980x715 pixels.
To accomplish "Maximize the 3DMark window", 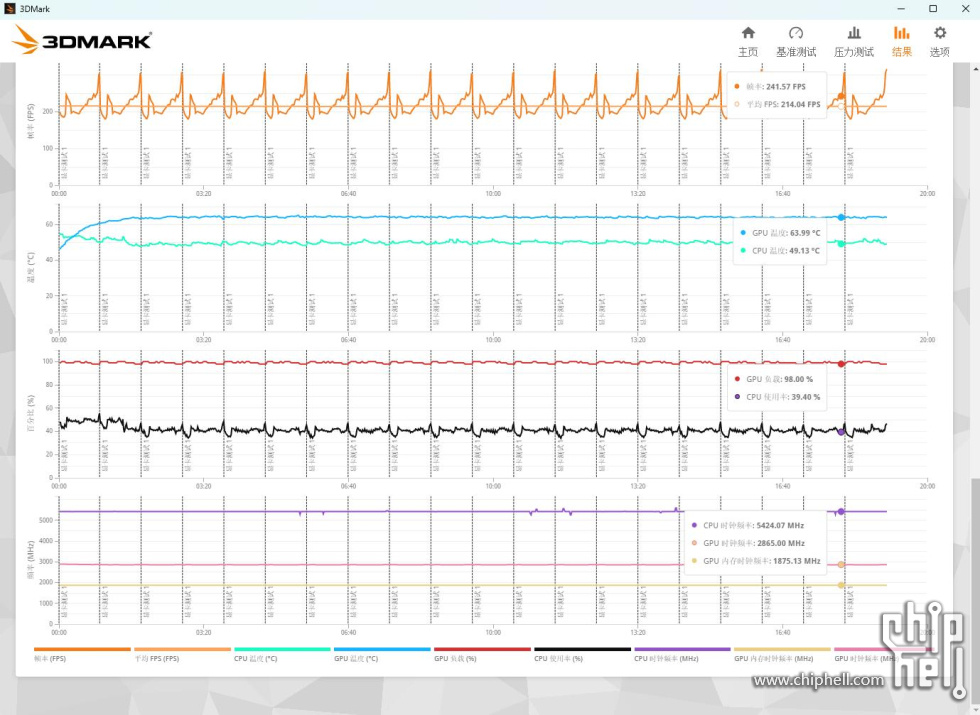I will [933, 9].
